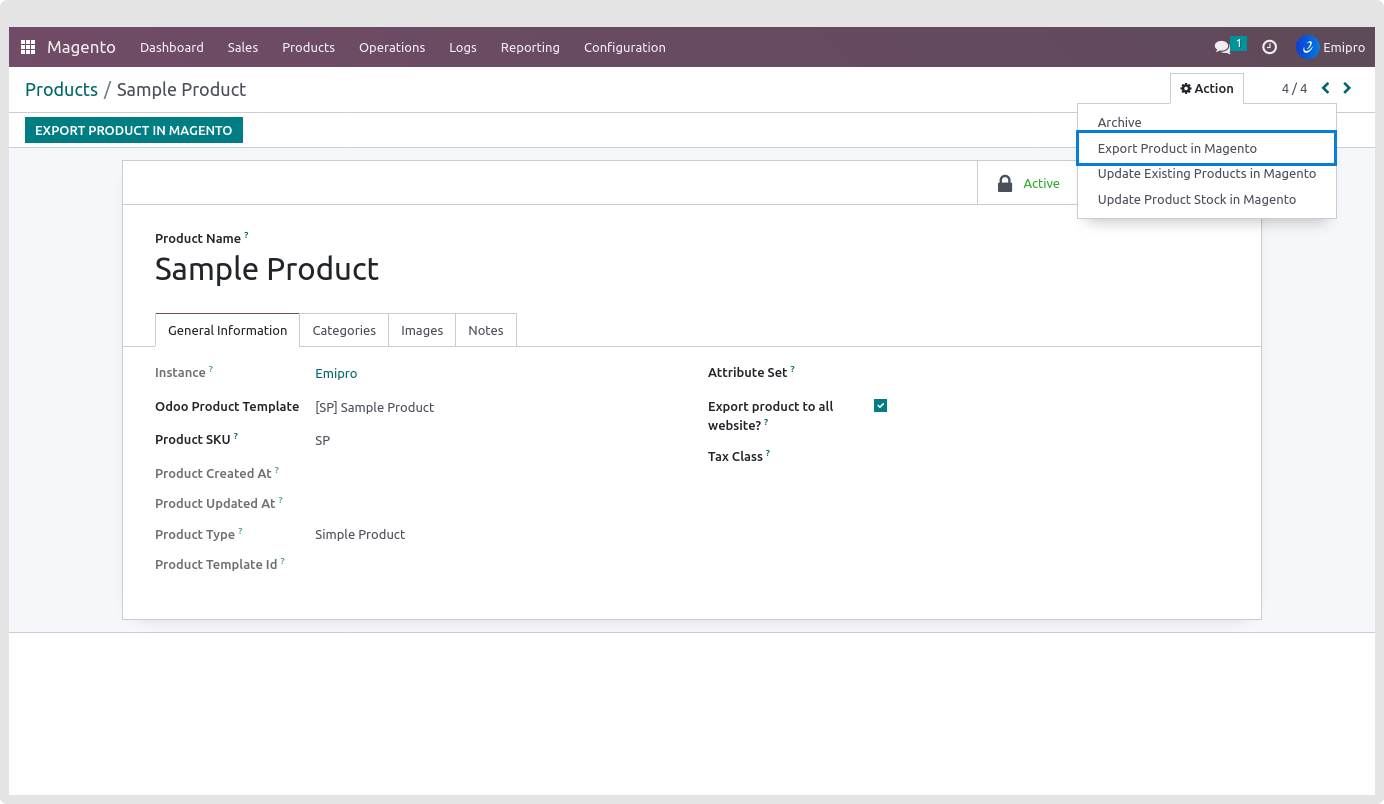This screenshot has height=804, width=1384.
Task: Click the Products breadcrumb link
Action: (x=61, y=90)
